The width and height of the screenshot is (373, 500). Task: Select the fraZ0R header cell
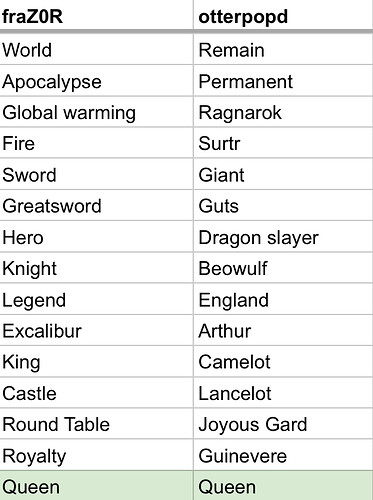pos(96,15)
